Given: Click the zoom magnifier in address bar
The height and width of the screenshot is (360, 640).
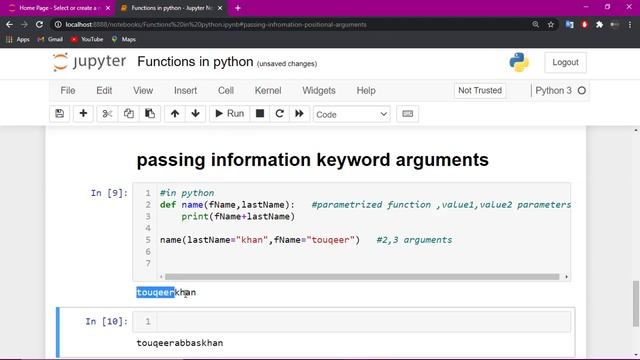Looking at the screenshot, I should click(536, 24).
